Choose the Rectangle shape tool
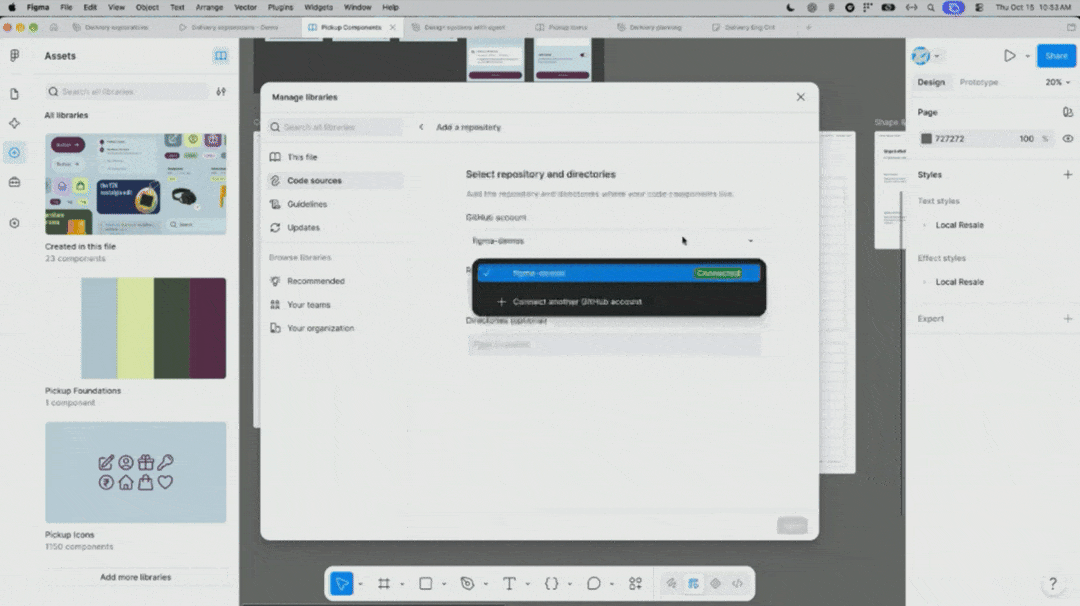The width and height of the screenshot is (1080, 606). 426,583
